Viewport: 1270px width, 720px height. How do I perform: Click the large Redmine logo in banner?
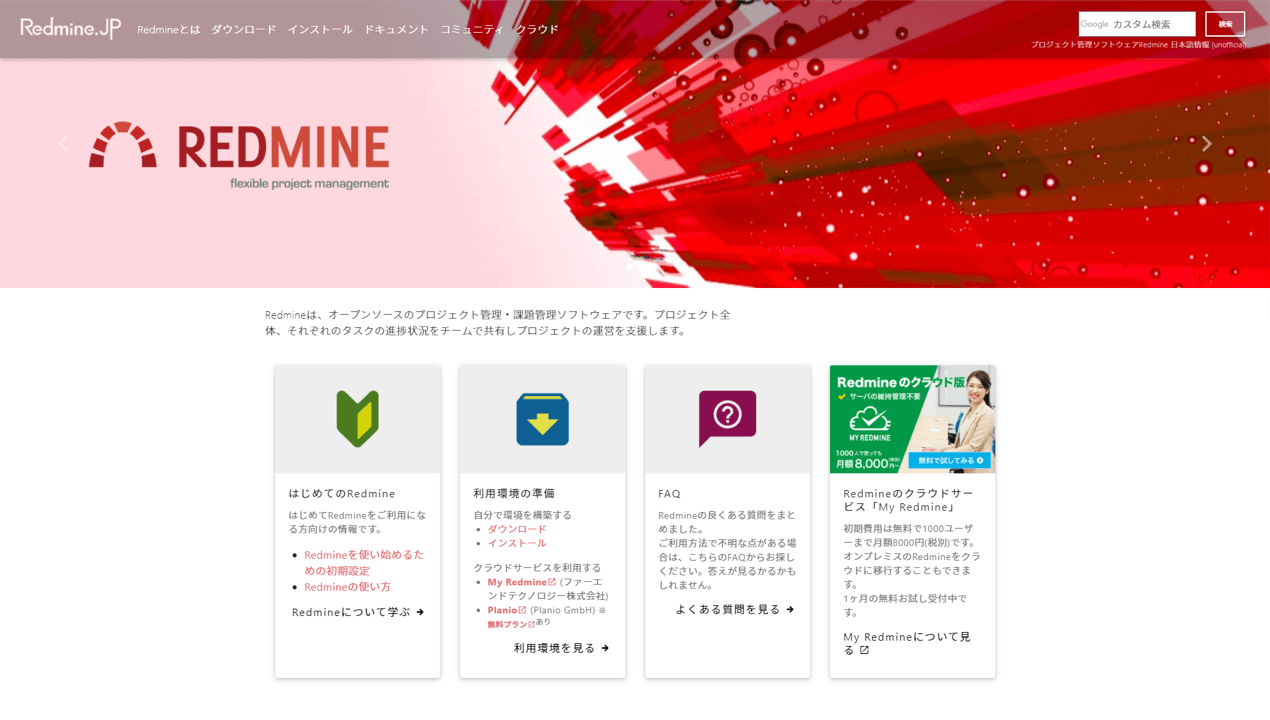(x=239, y=155)
